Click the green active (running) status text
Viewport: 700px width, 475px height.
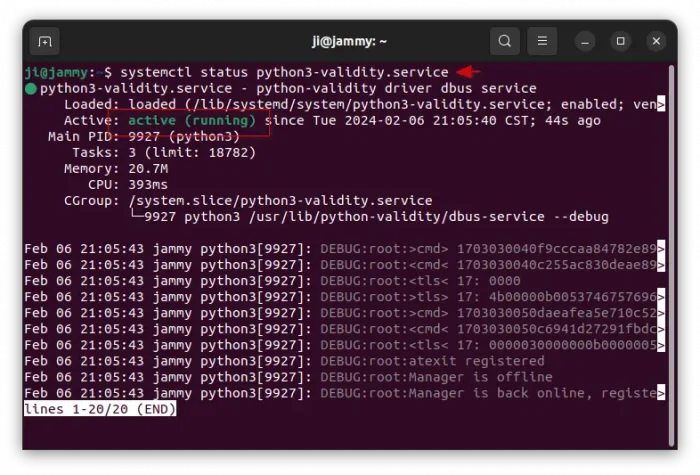coord(192,120)
